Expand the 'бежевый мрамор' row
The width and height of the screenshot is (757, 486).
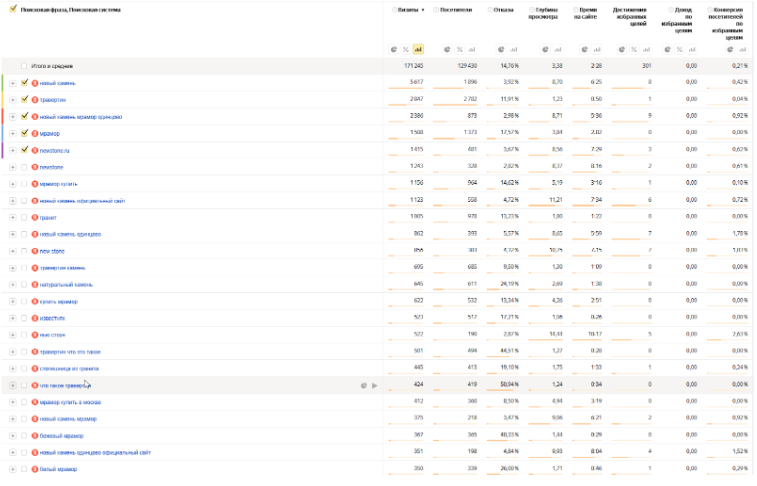[x=13, y=436]
